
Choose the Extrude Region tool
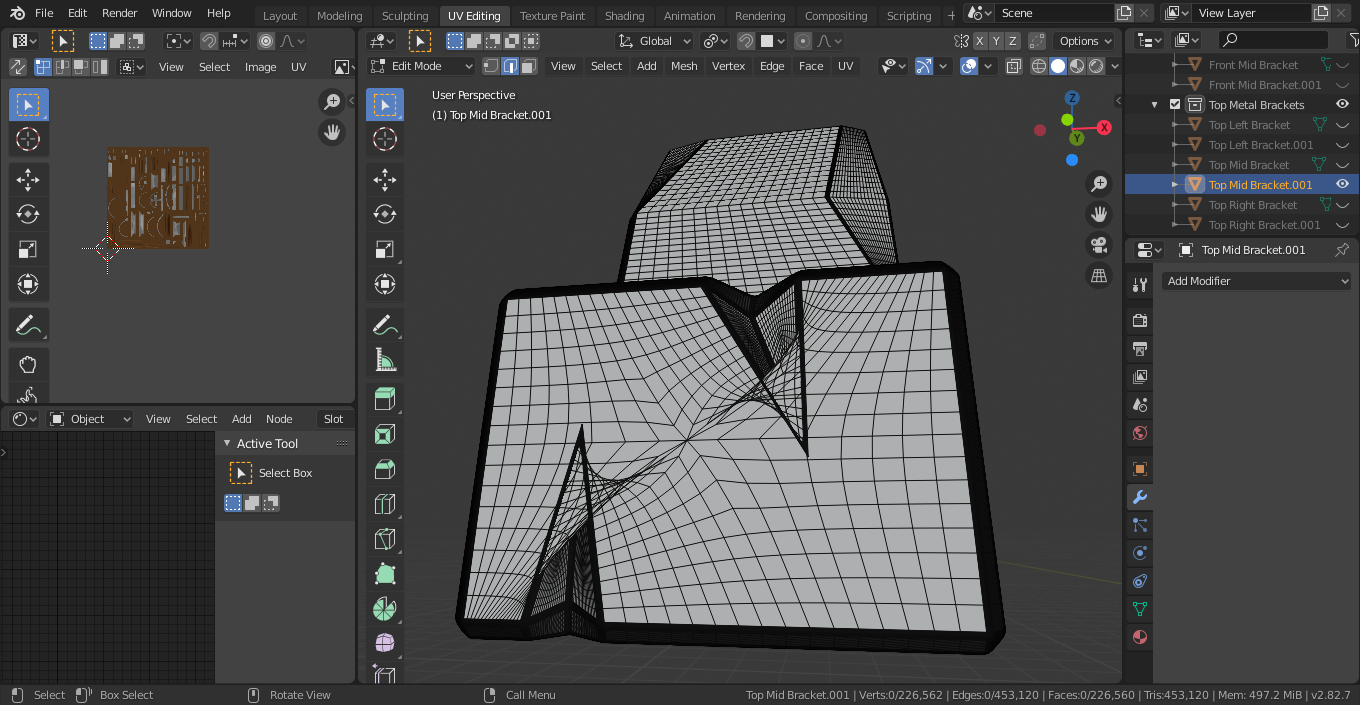(x=385, y=400)
